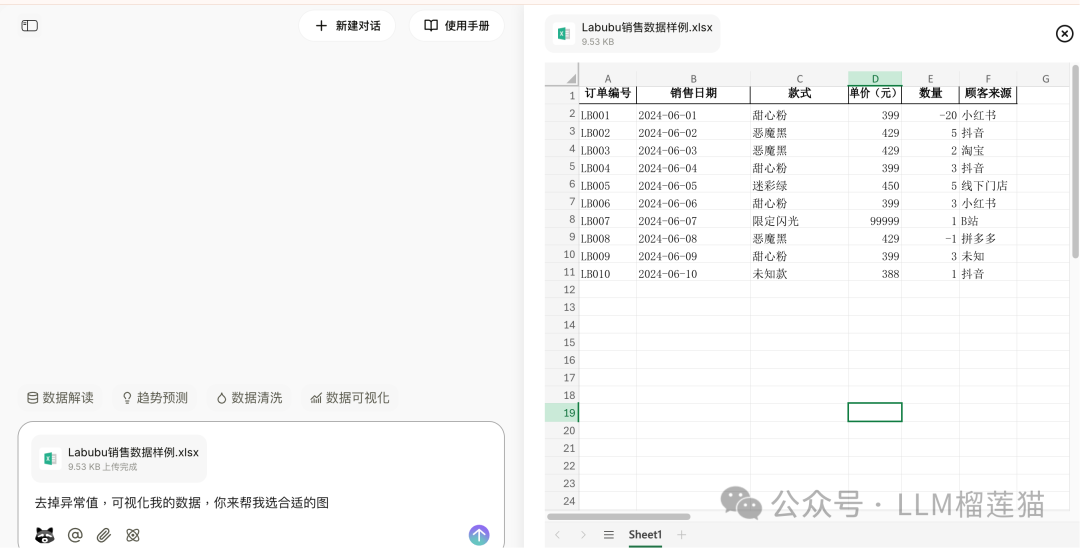Click the 销售日期 header cell
This screenshot has width=1080, height=548.
click(694, 94)
